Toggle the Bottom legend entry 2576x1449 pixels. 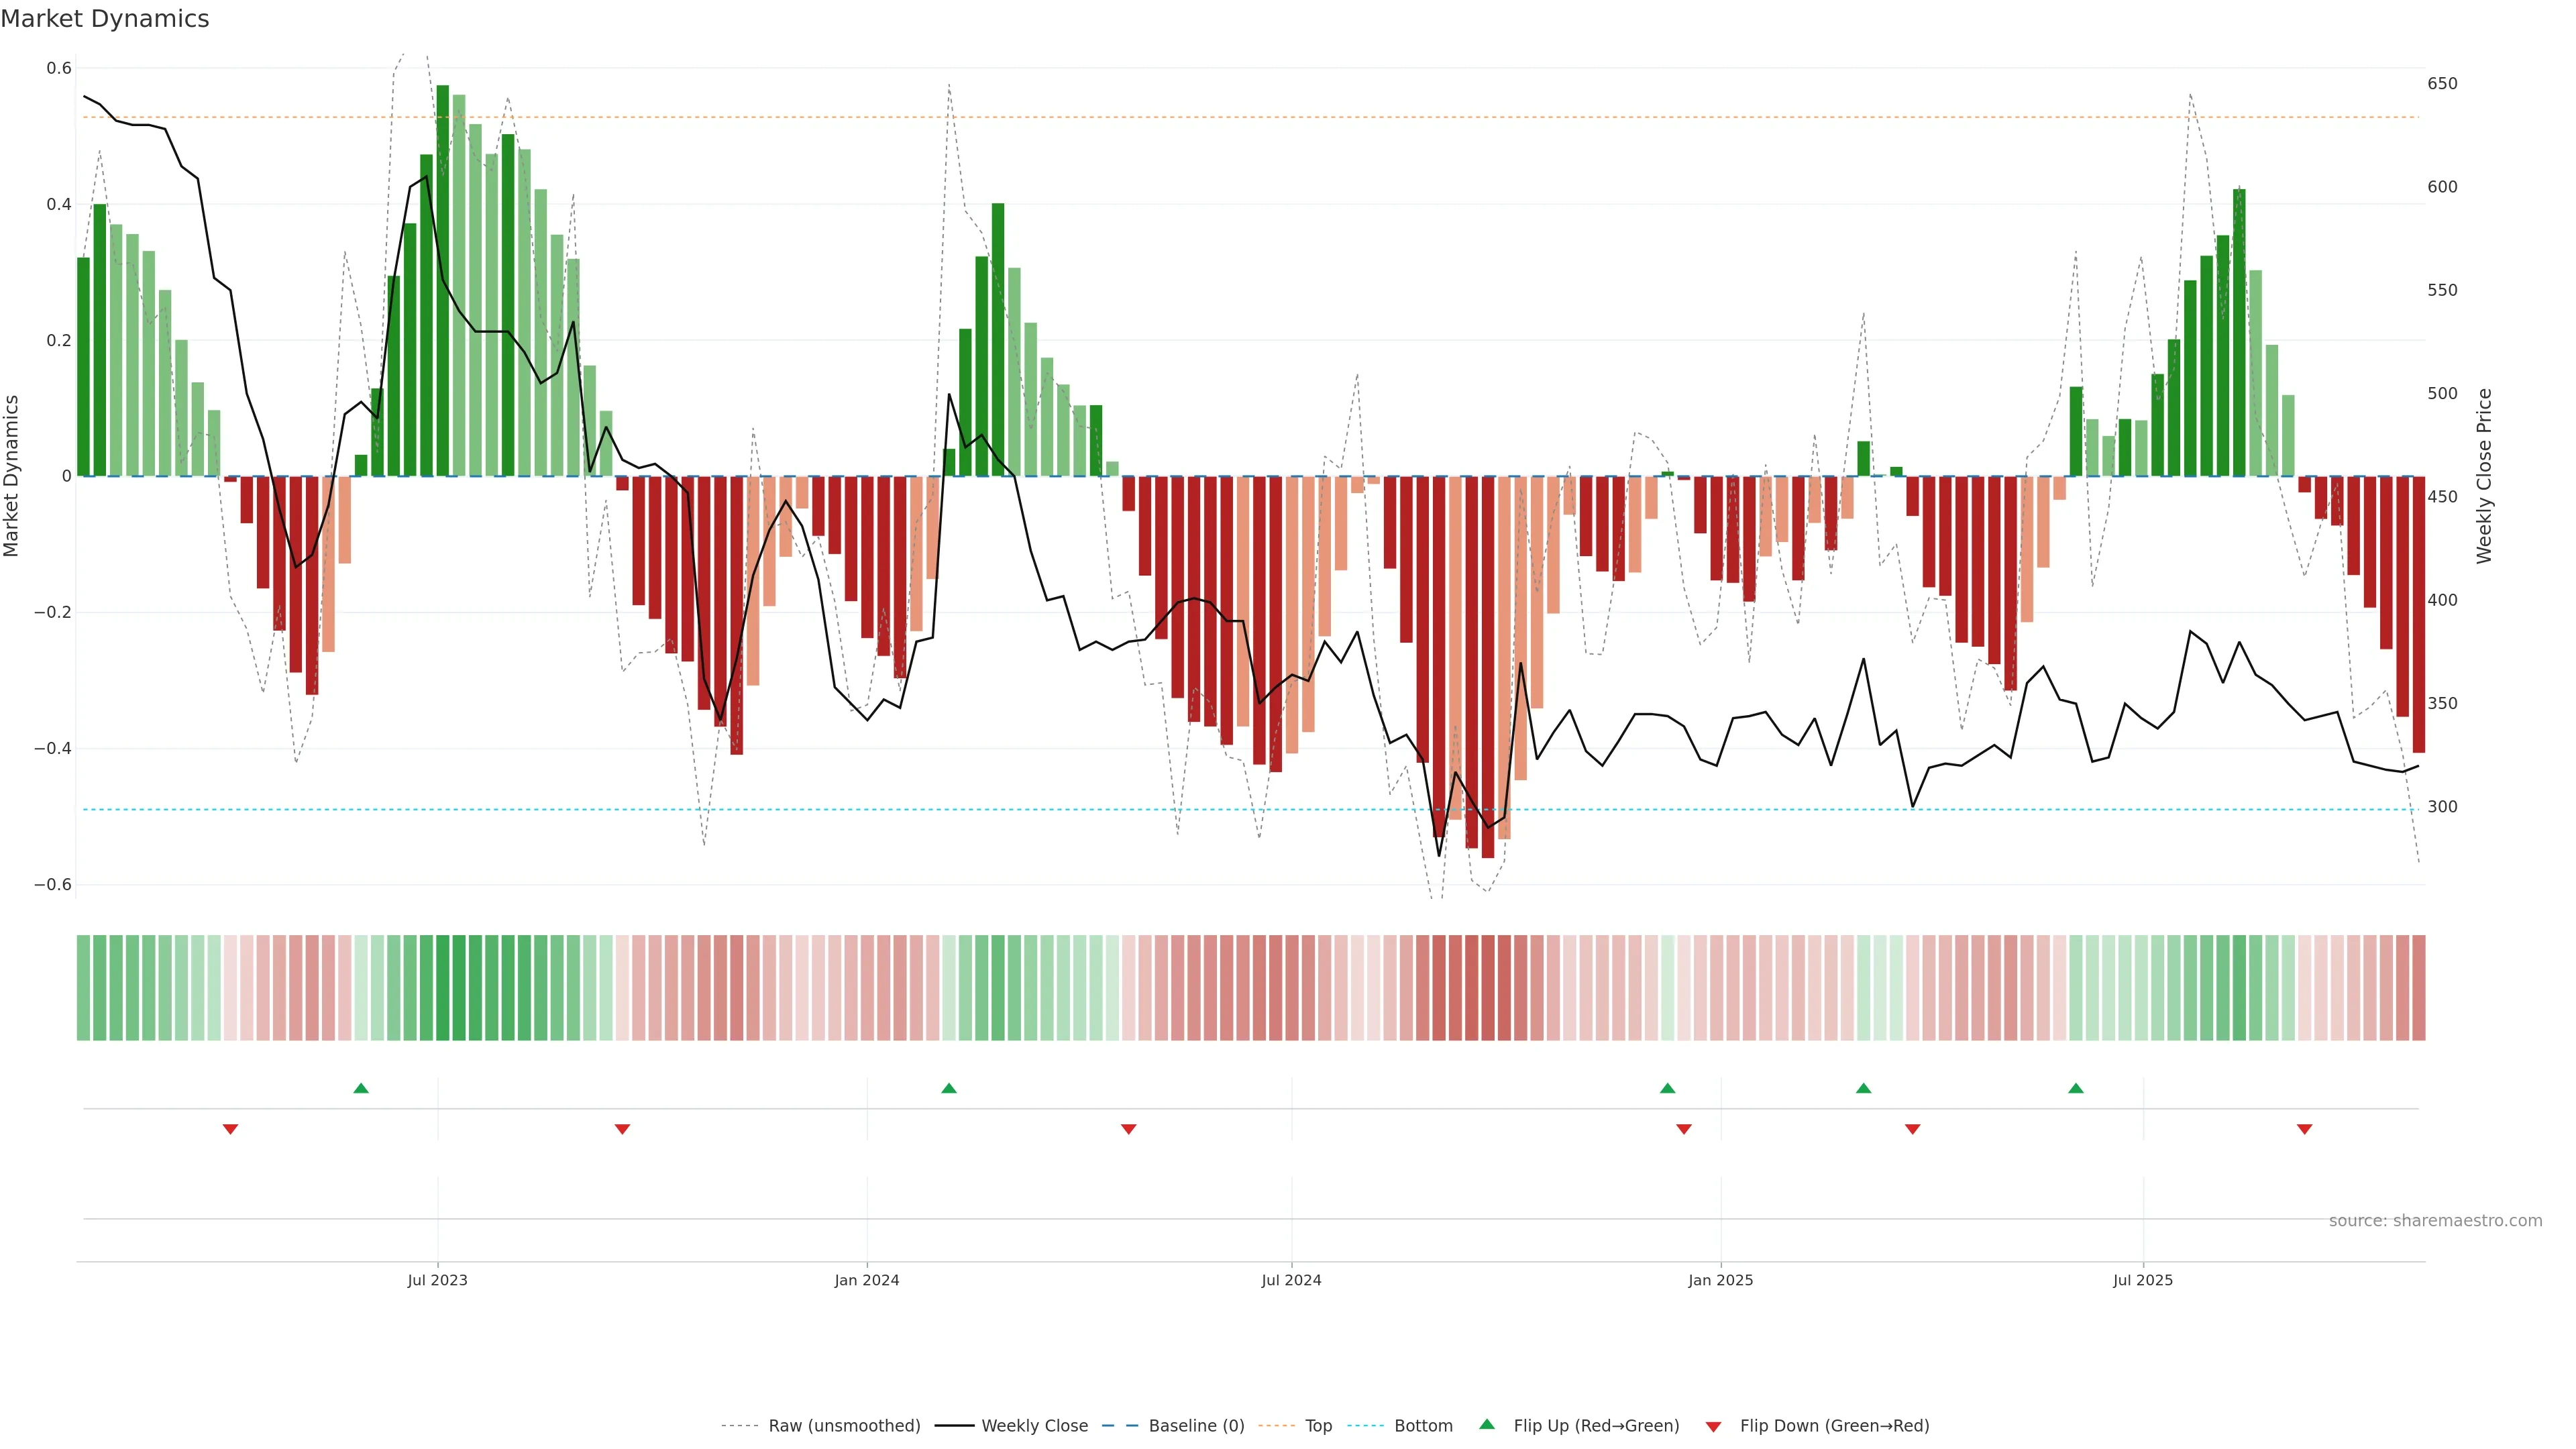tap(1423, 1426)
